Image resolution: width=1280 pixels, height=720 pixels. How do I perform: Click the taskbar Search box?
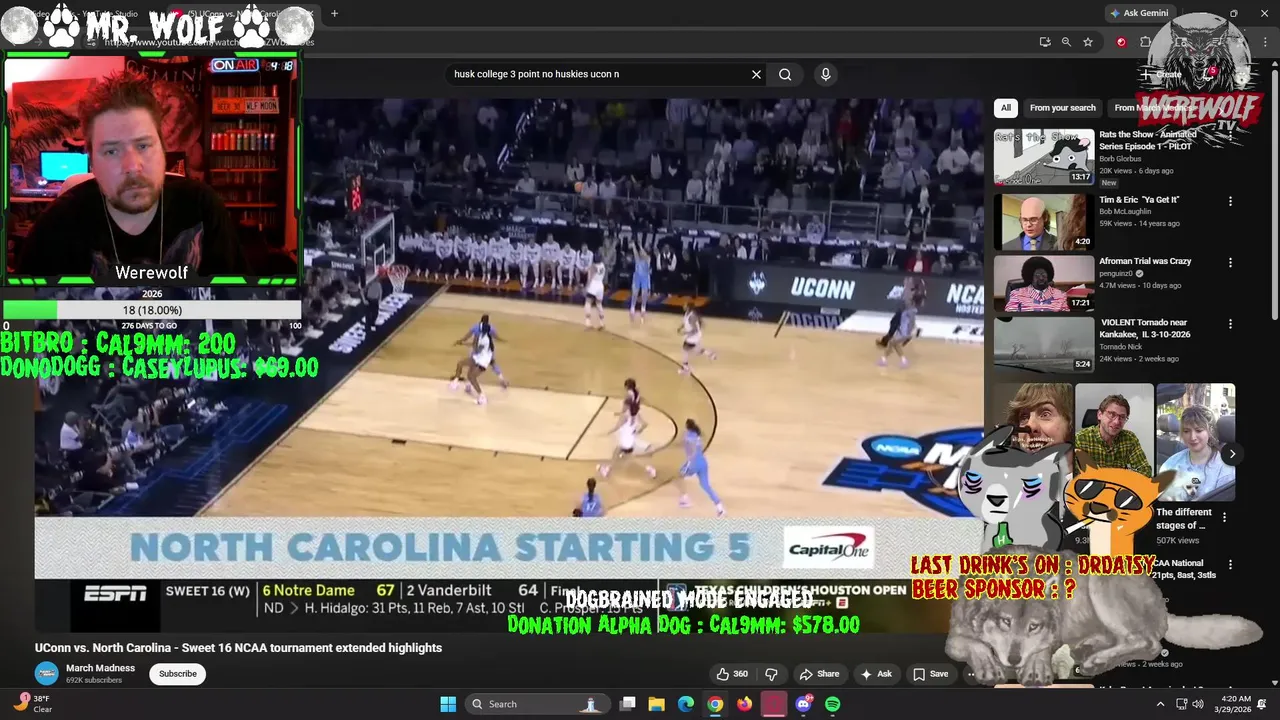(538, 704)
